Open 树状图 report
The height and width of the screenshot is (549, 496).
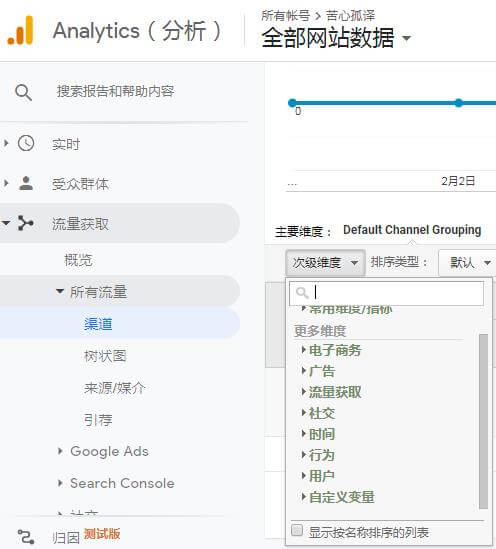coord(105,356)
